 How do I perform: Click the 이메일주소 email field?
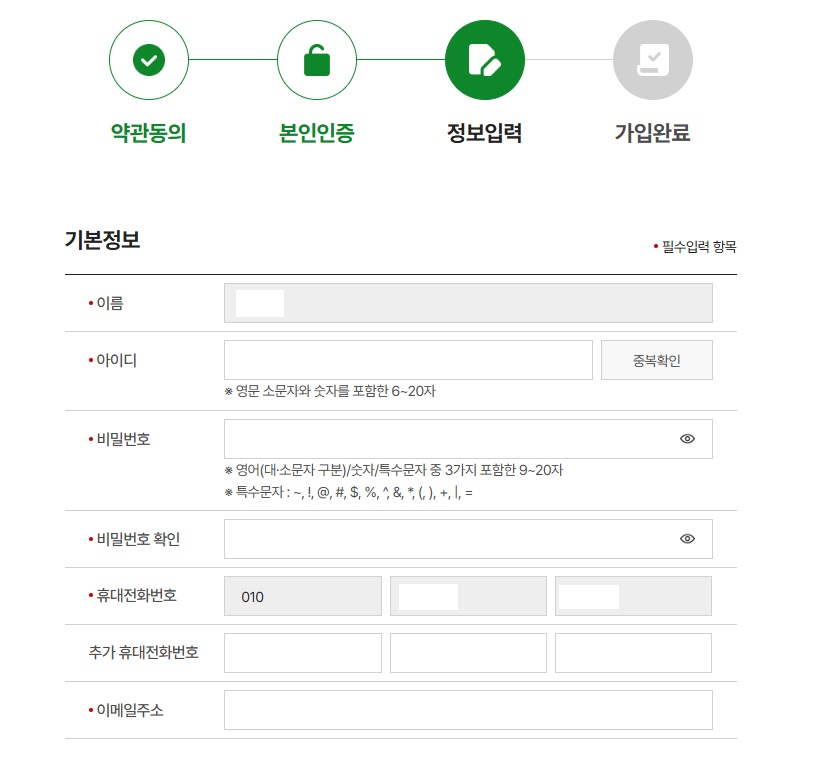click(x=468, y=709)
